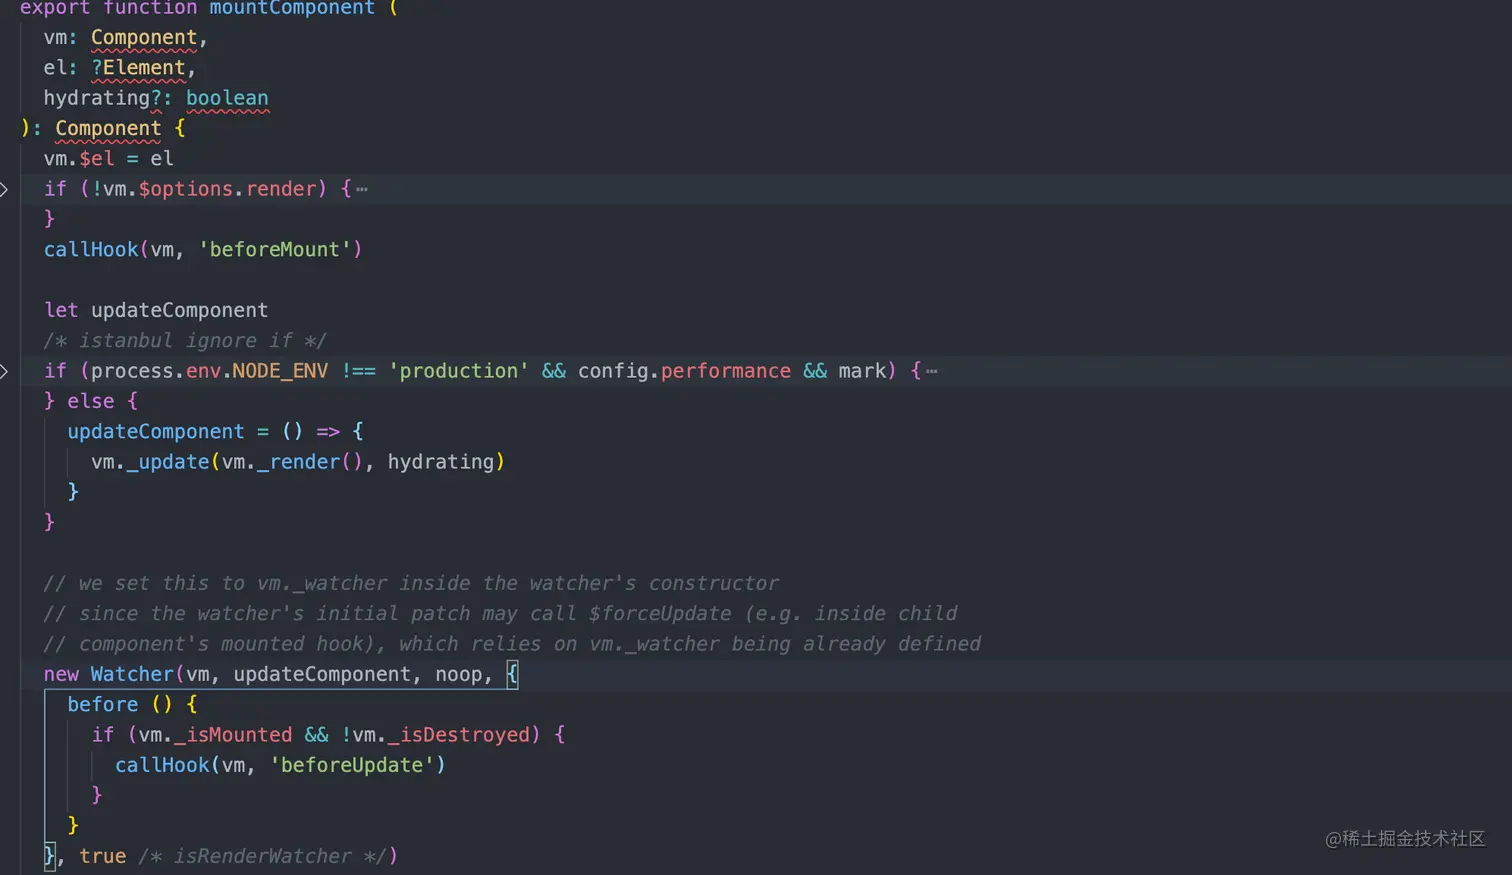
Task: Click the _update method call
Action: [168, 462]
